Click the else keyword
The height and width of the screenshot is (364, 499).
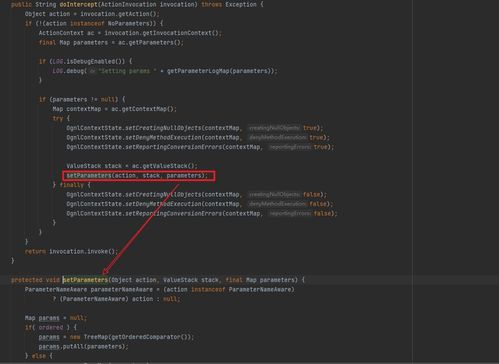pyautogui.click(x=39, y=356)
